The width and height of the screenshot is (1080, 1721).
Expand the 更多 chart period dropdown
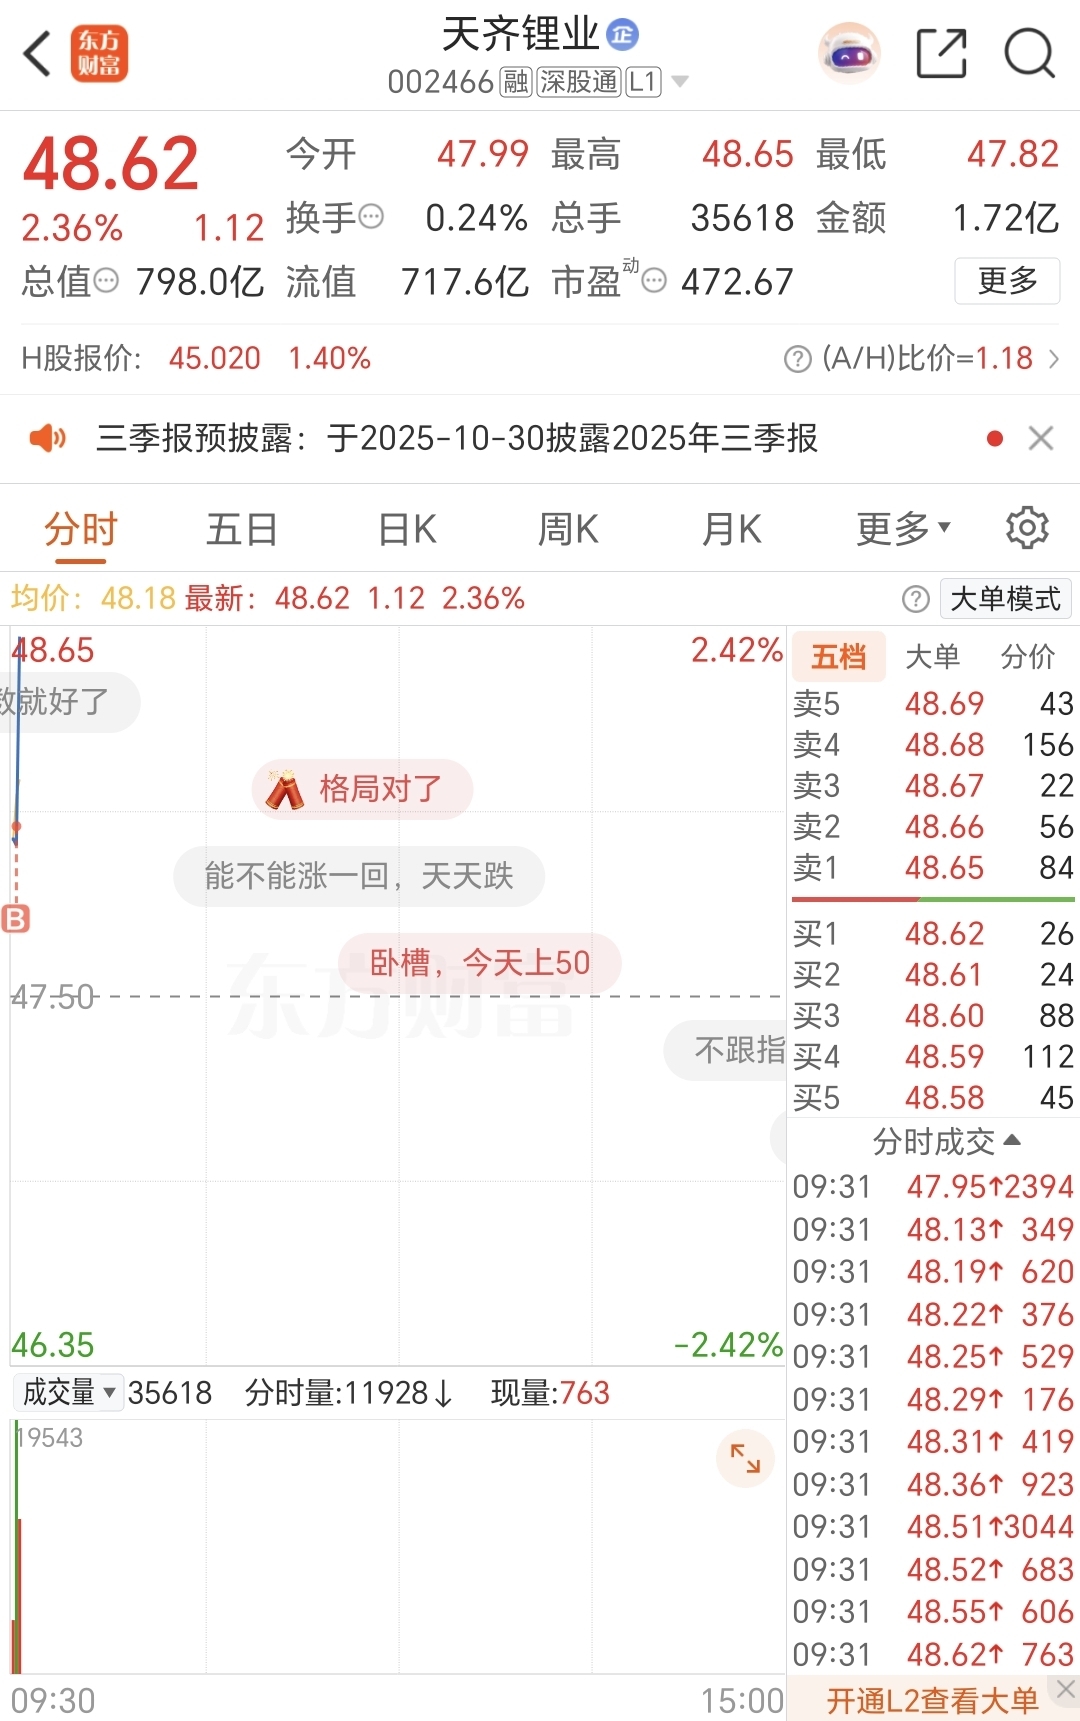point(904,529)
